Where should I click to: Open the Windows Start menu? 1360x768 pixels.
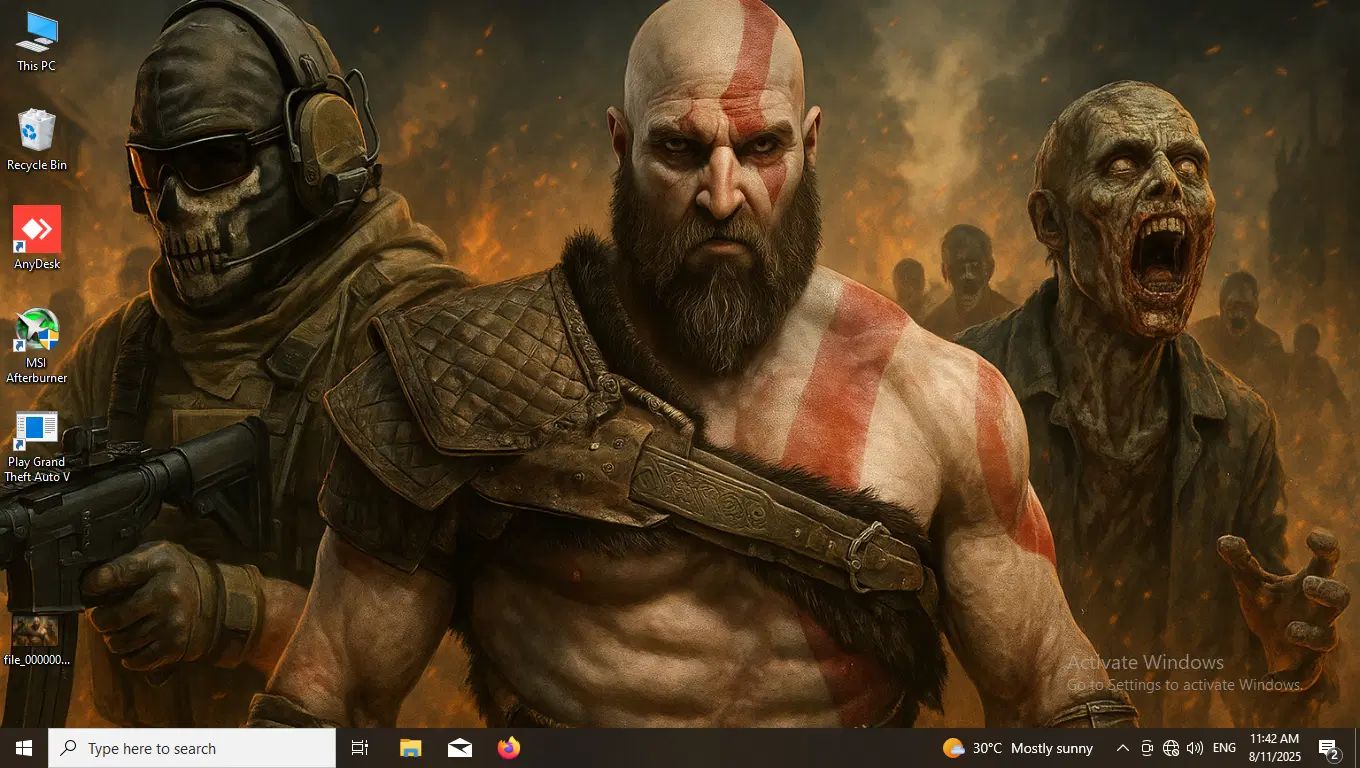coord(24,748)
